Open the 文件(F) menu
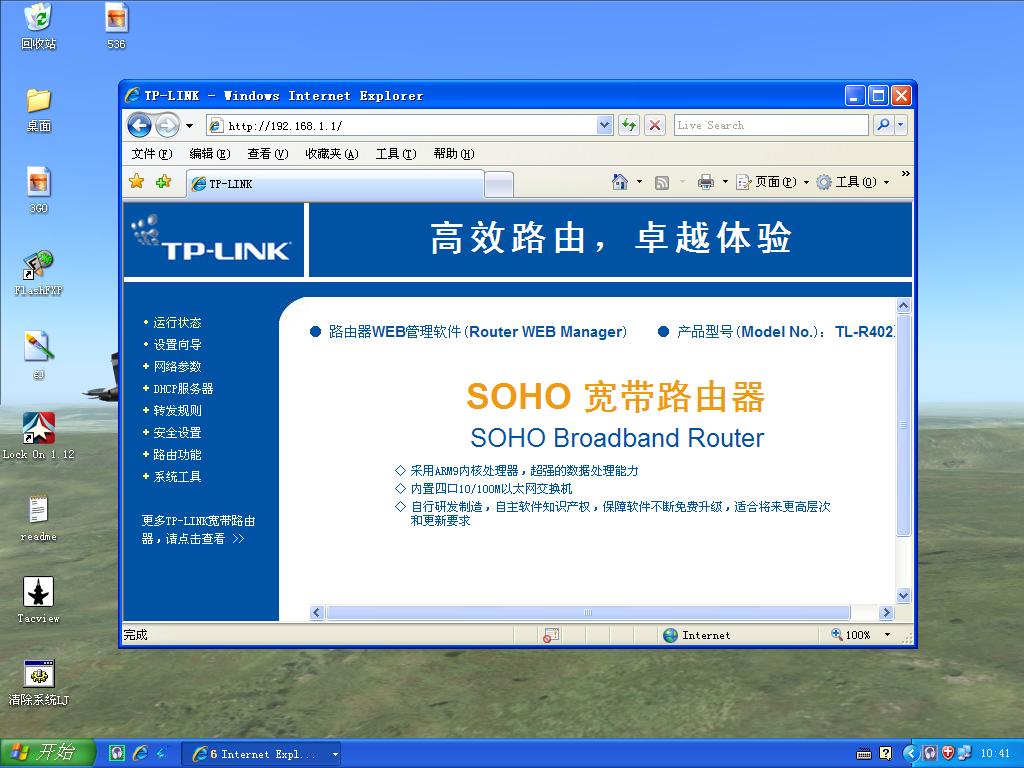This screenshot has width=1024, height=768. (152, 154)
